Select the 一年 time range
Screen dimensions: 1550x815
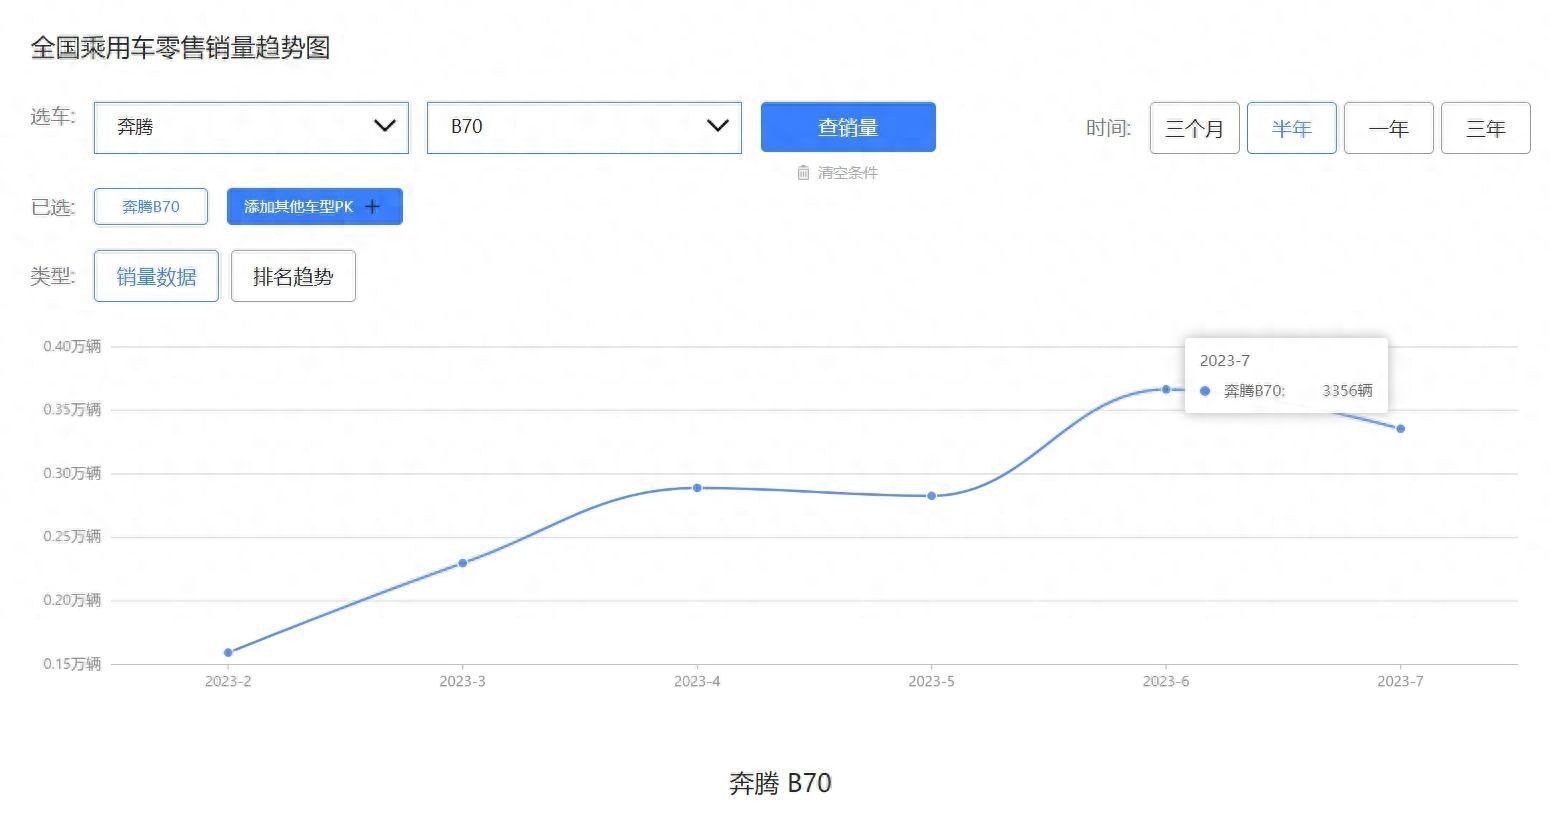coord(1389,128)
